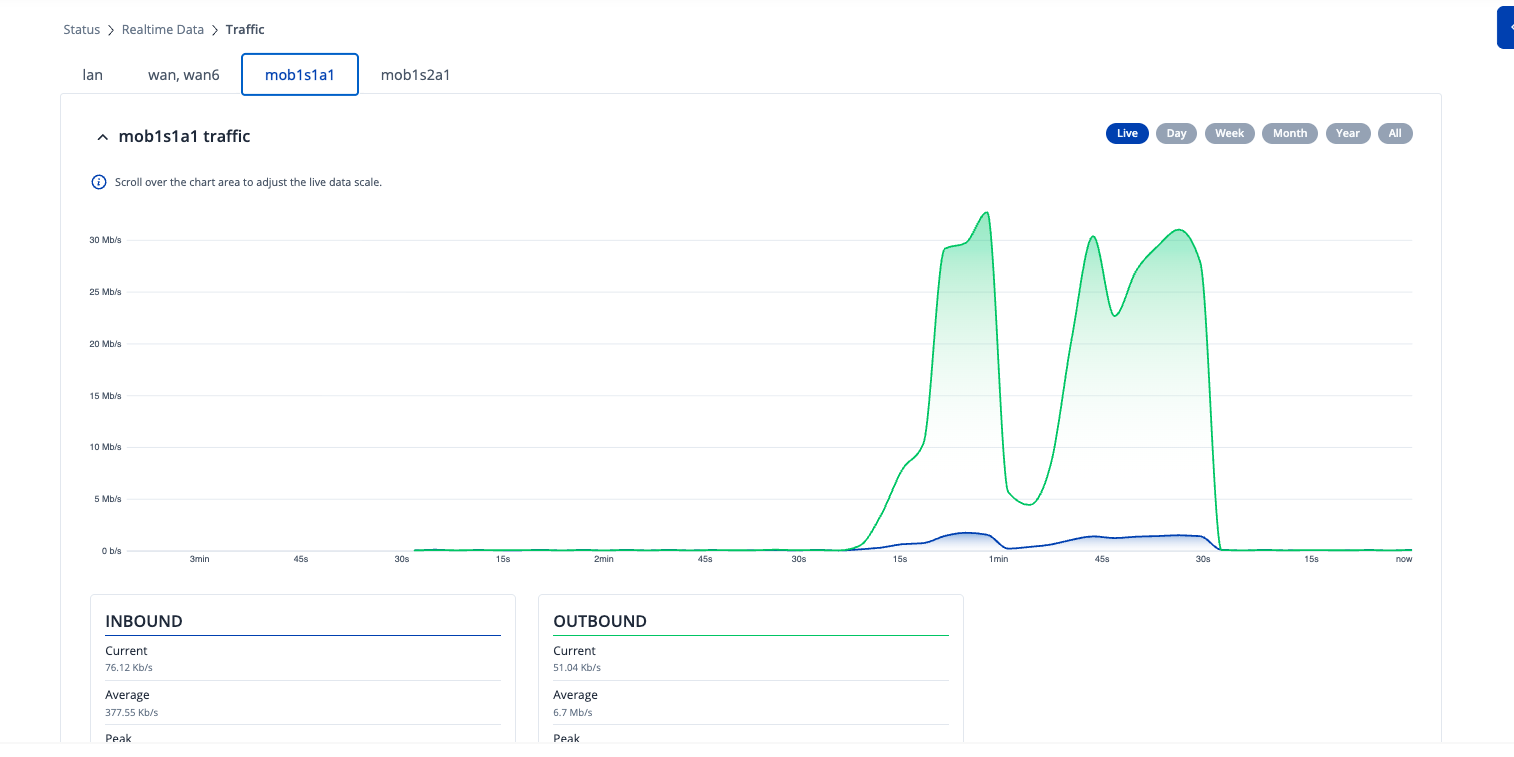
Task: Click the chevron between Status and Realtime Data
Action: point(111,30)
